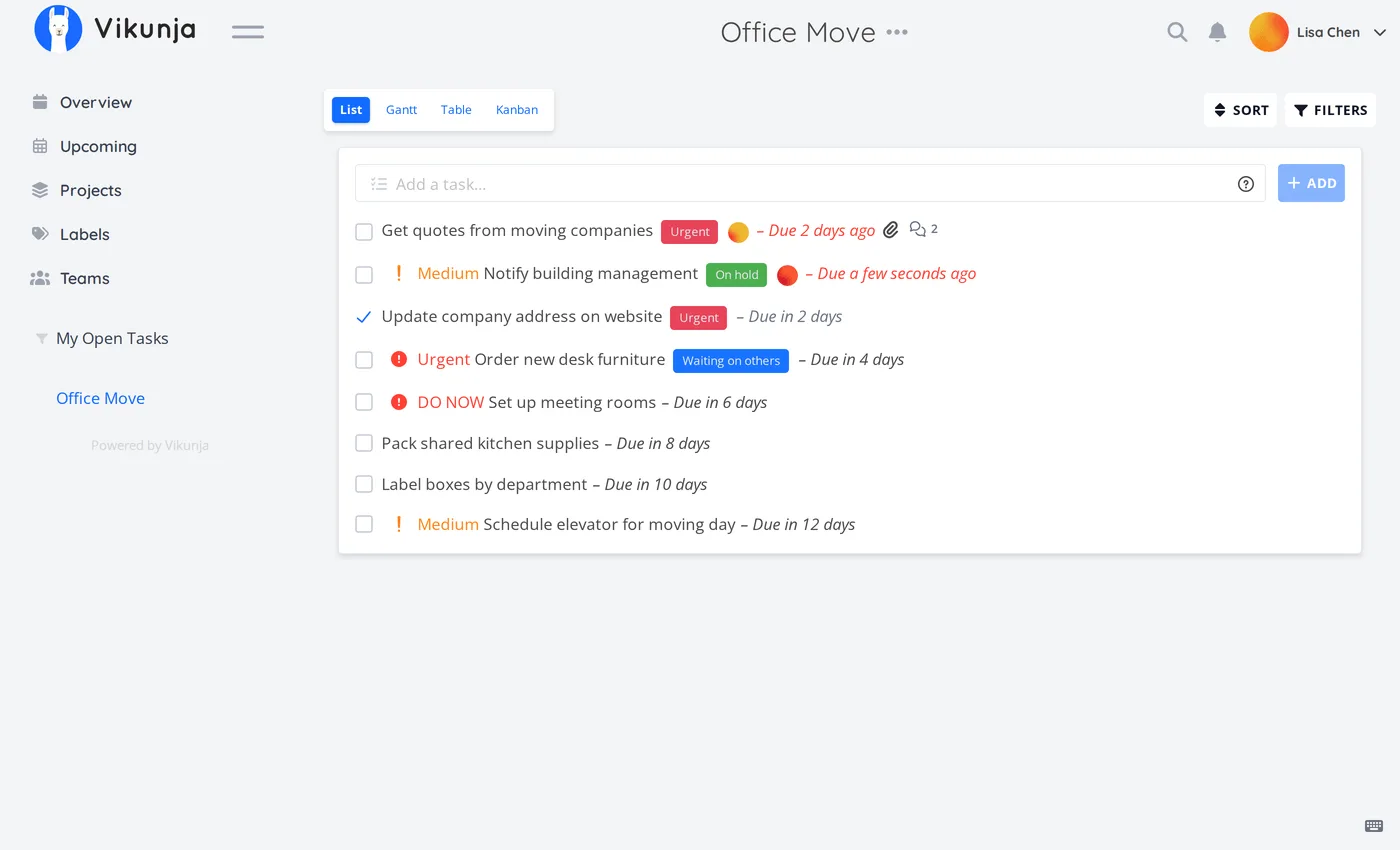Check off Schedule elevator for moving day
This screenshot has height=850, width=1400.
pos(364,524)
